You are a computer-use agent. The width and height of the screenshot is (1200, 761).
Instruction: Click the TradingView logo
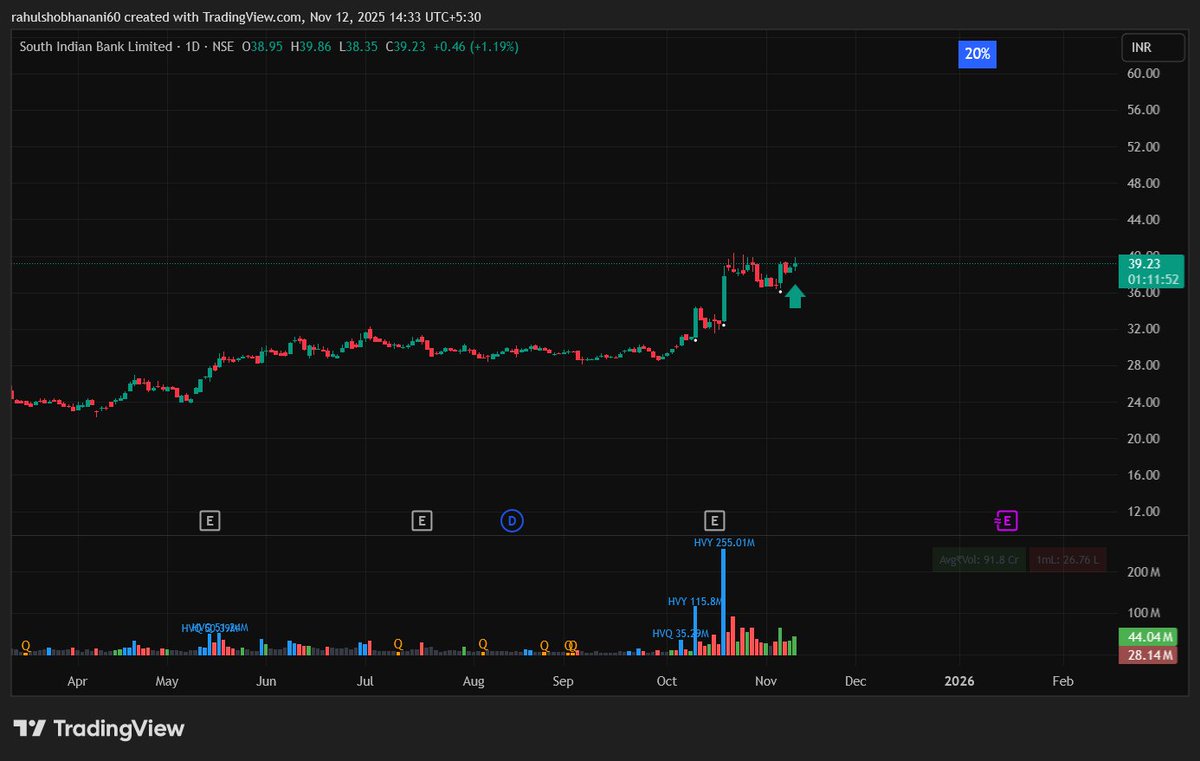click(99, 728)
